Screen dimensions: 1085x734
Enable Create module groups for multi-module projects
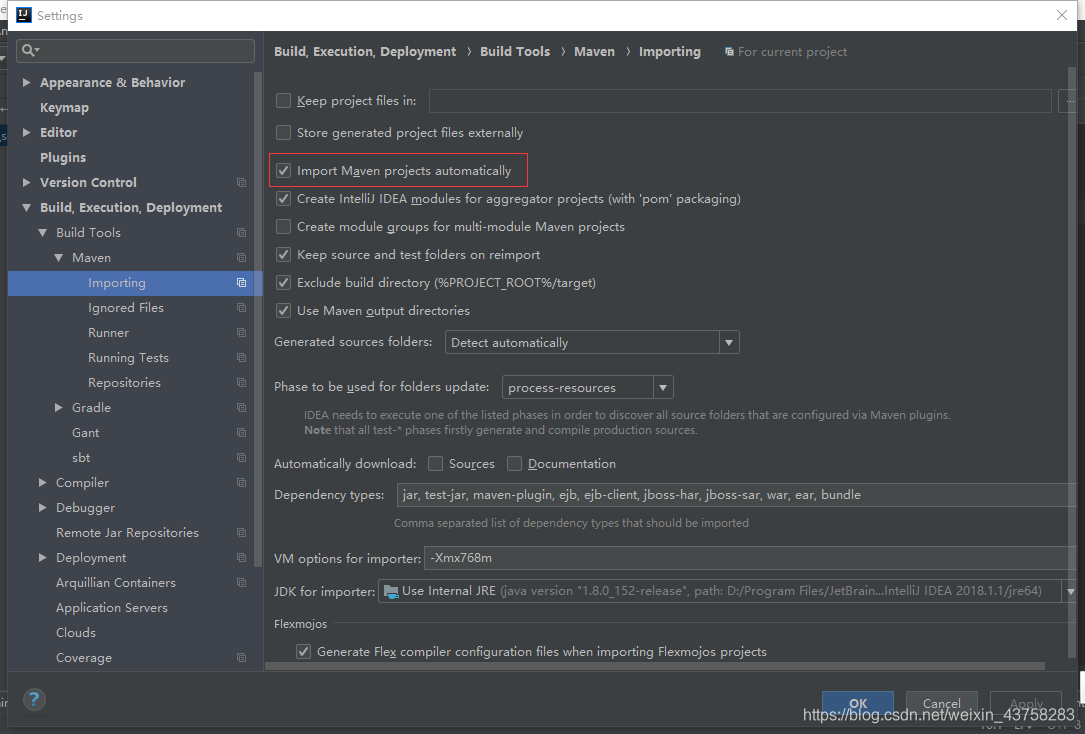coord(283,227)
